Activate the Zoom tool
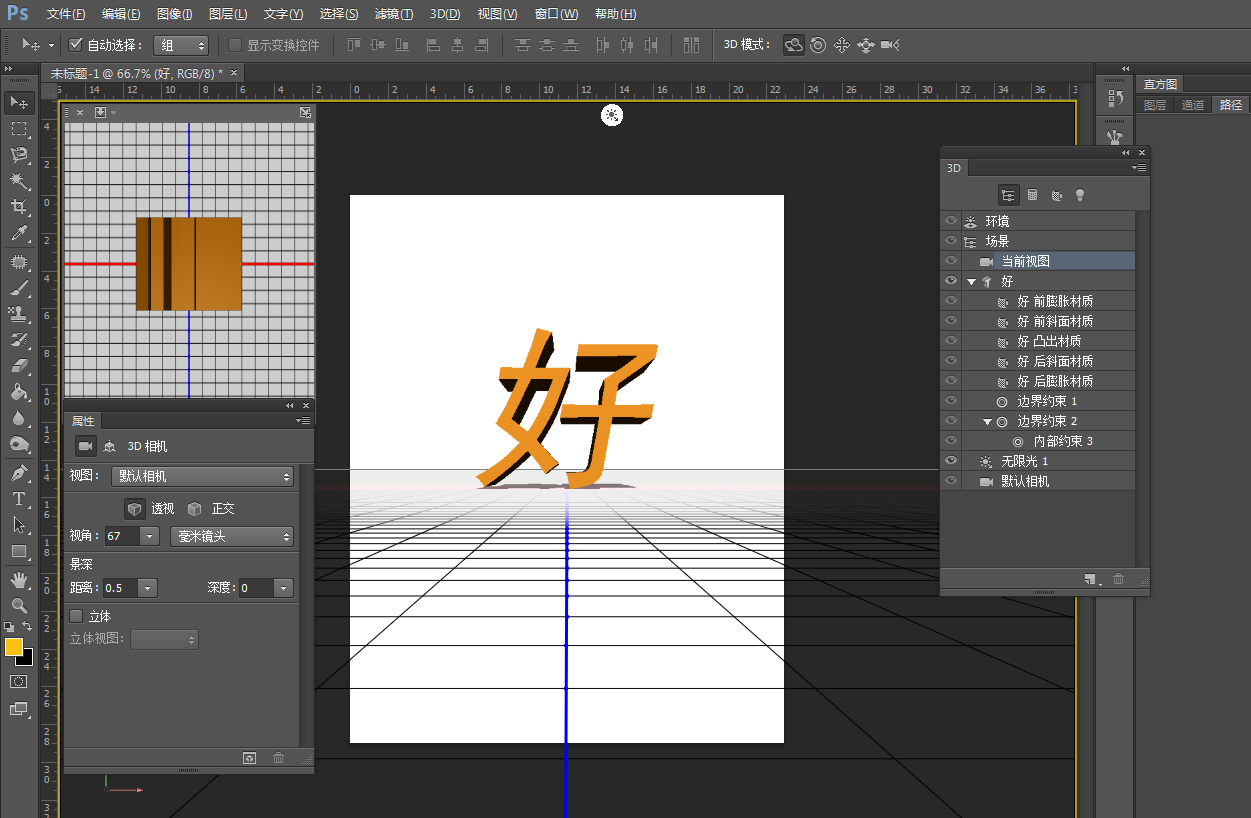The image size is (1251, 818). click(18, 605)
